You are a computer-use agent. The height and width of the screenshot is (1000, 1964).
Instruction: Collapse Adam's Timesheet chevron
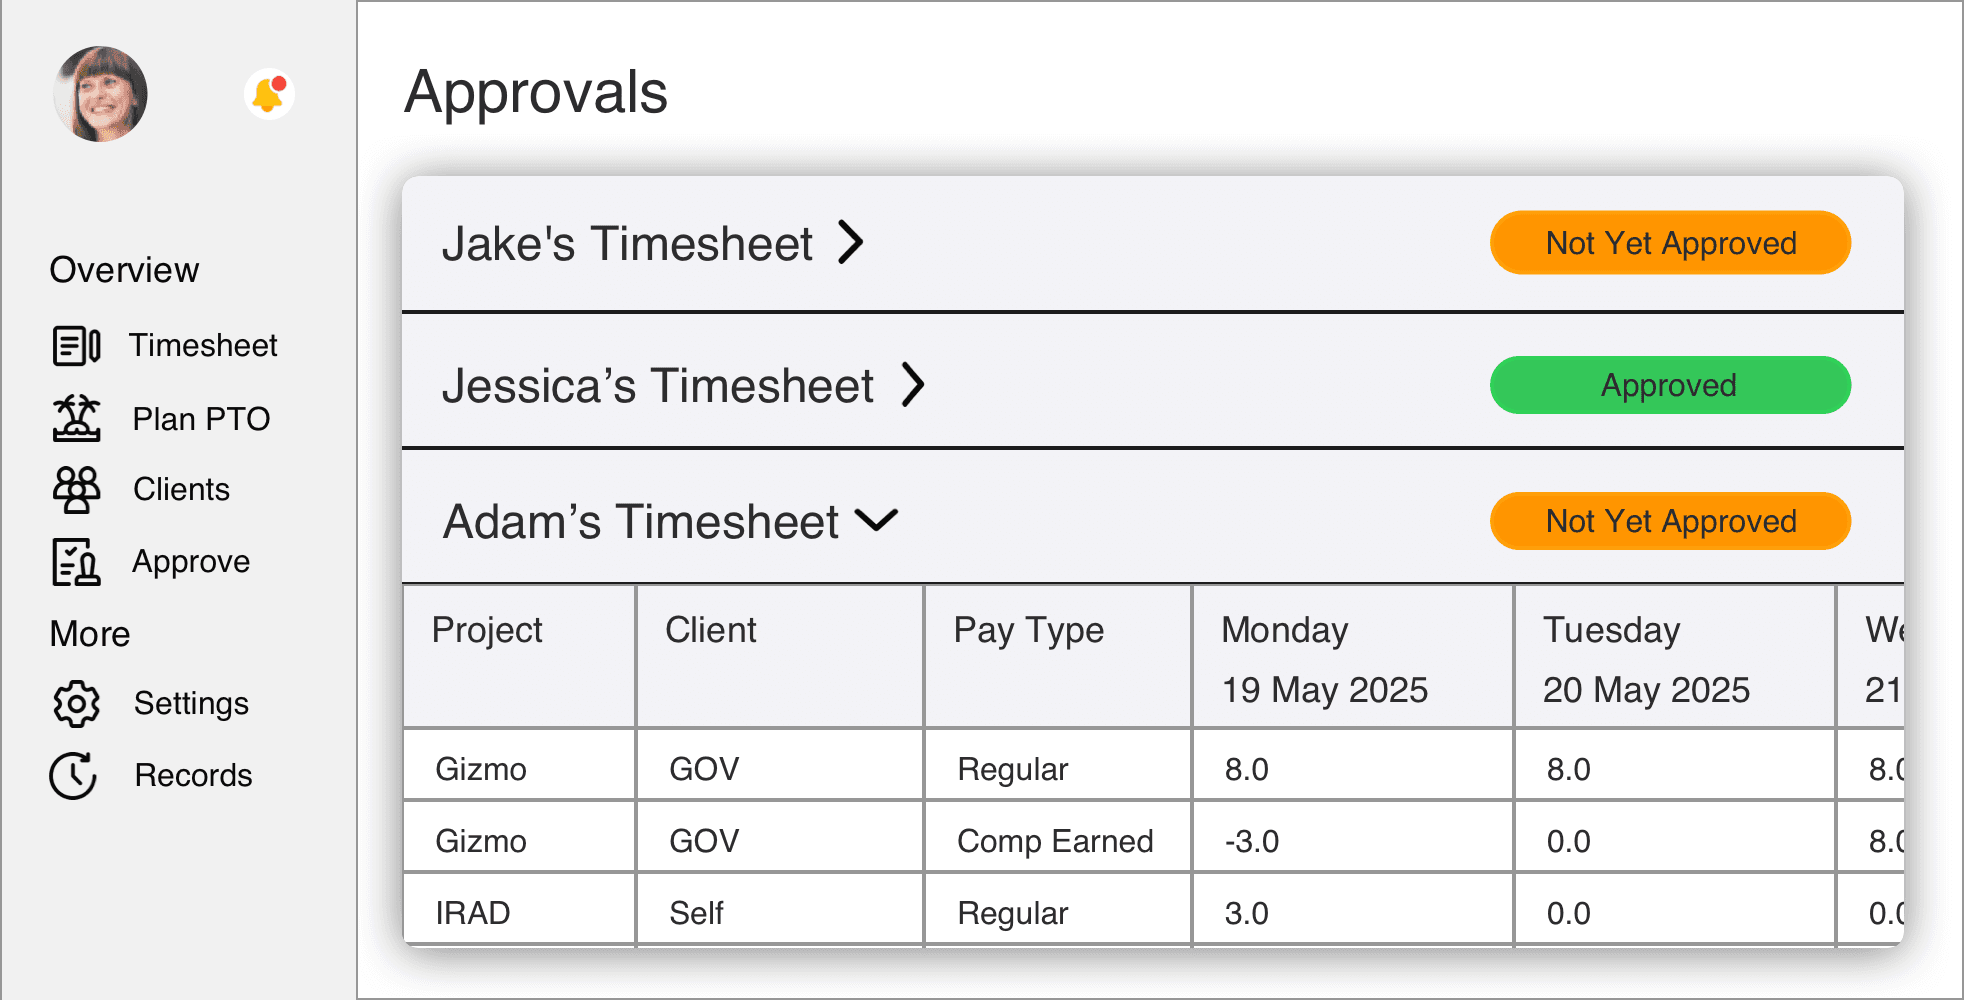coord(876,521)
